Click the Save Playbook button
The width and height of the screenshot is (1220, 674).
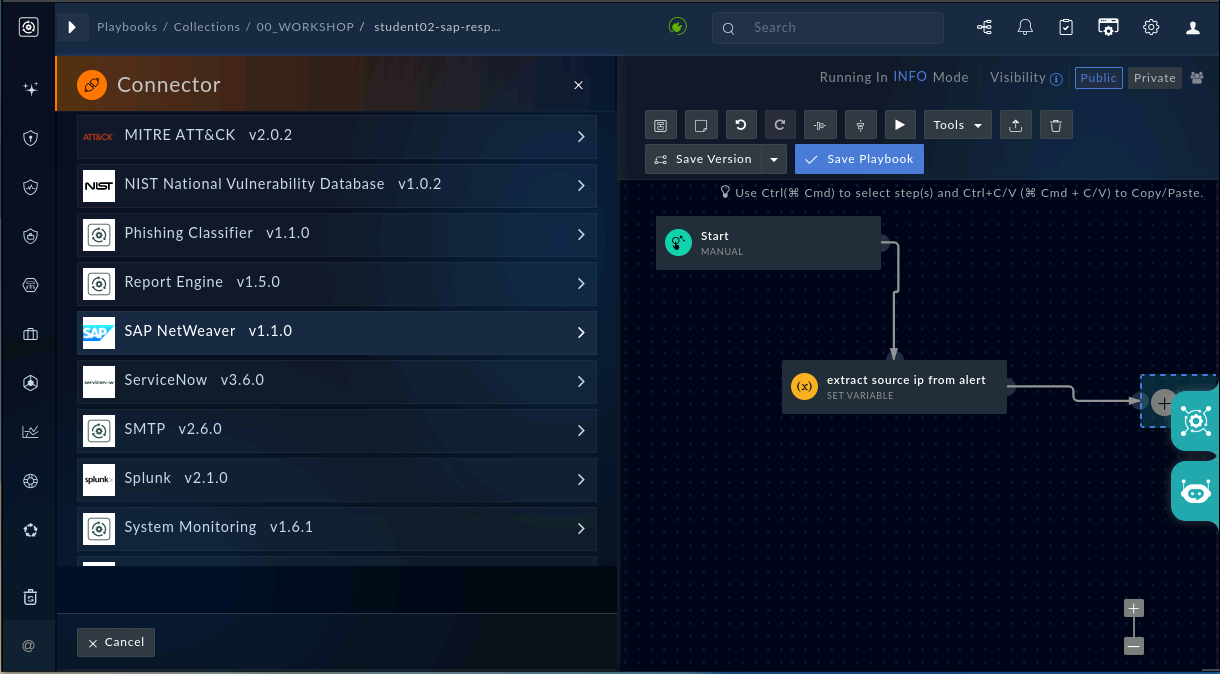(x=859, y=159)
